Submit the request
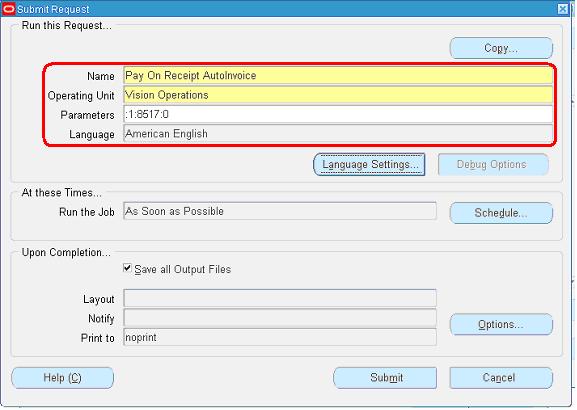The width and height of the screenshot is (577, 410). point(385,378)
